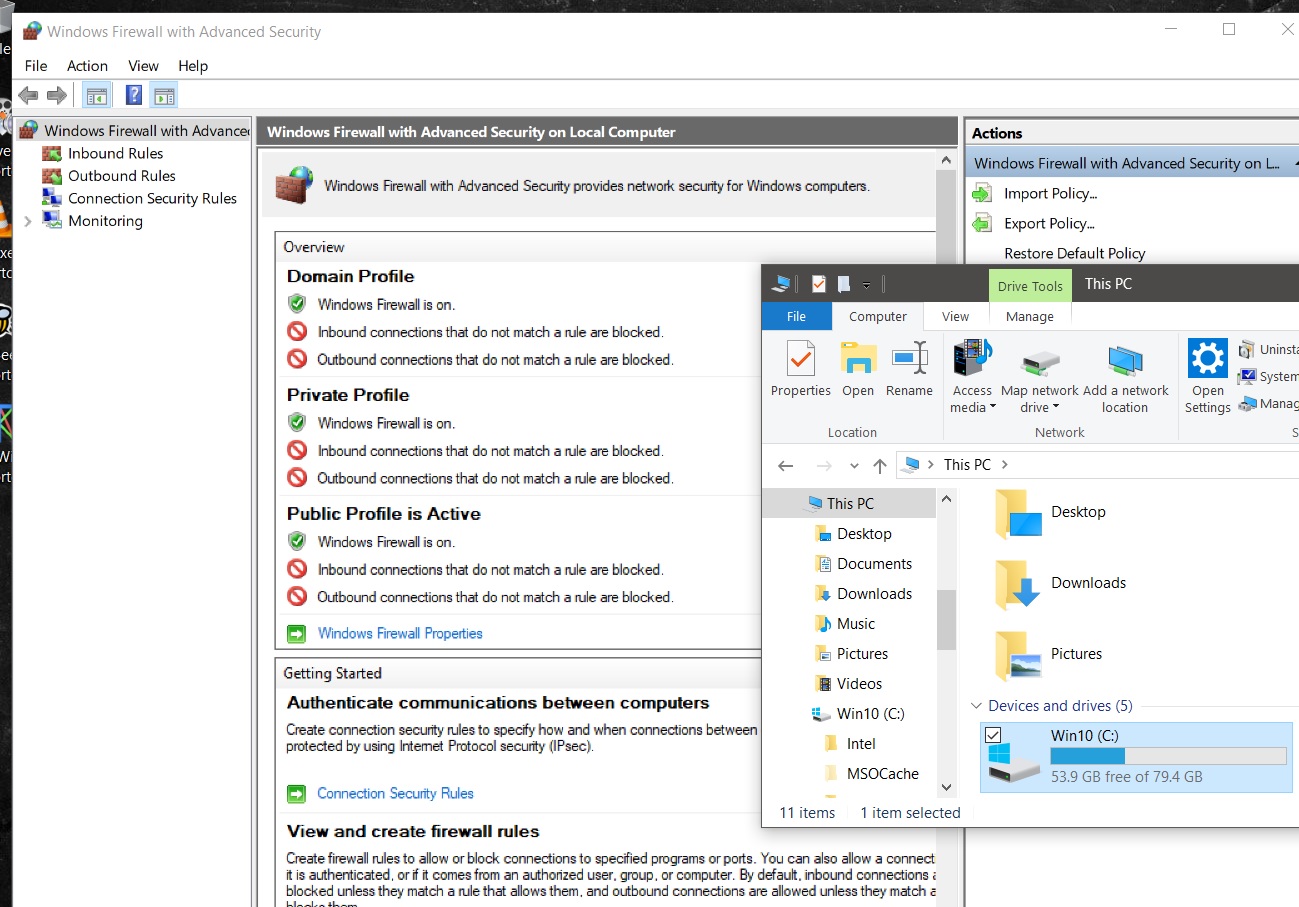Click the navigation pane scroll-down arrow
The height and width of the screenshot is (907, 1299).
(947, 788)
